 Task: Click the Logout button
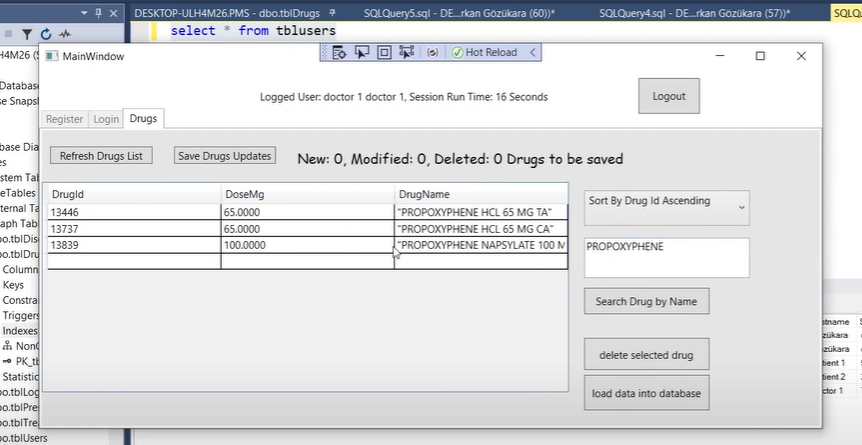pyautogui.click(x=668, y=96)
